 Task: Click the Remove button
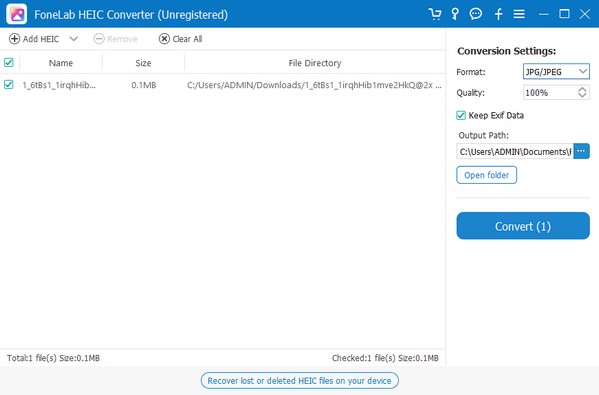click(x=115, y=39)
